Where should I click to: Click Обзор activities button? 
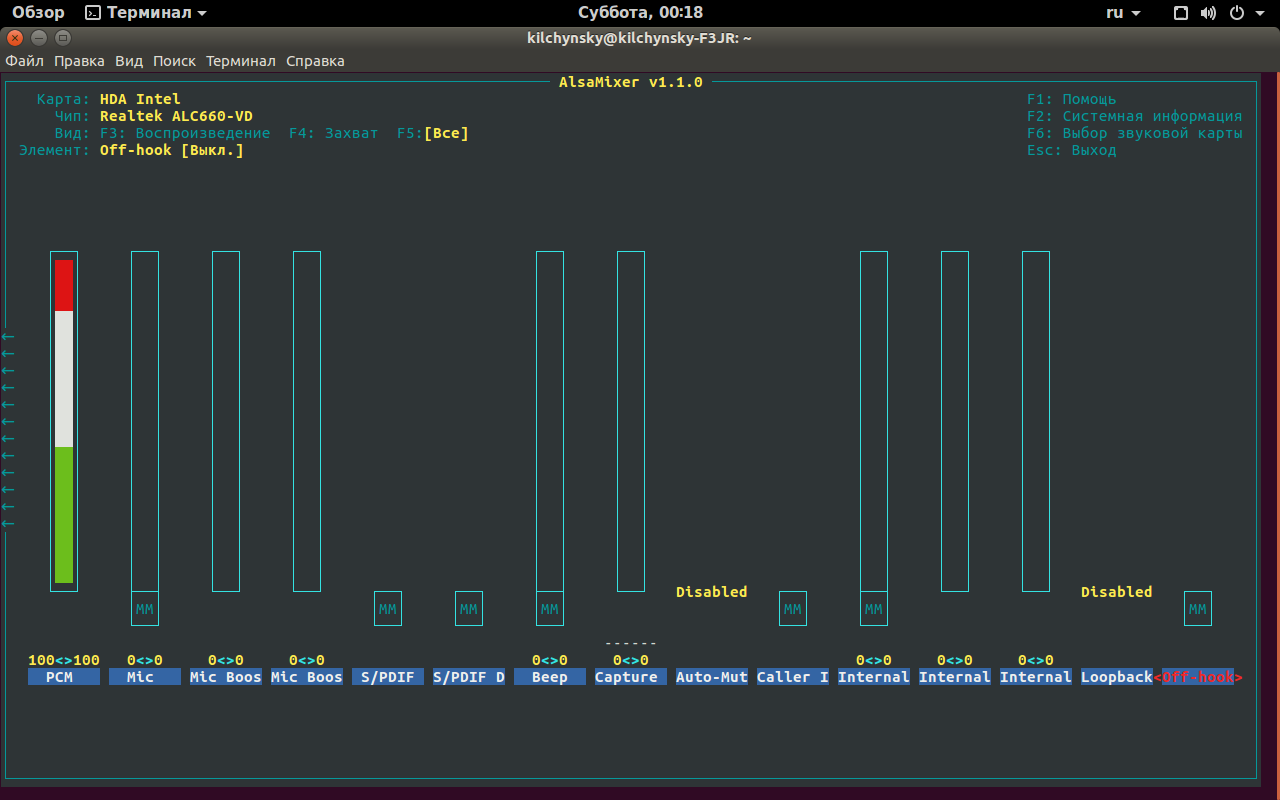38,13
